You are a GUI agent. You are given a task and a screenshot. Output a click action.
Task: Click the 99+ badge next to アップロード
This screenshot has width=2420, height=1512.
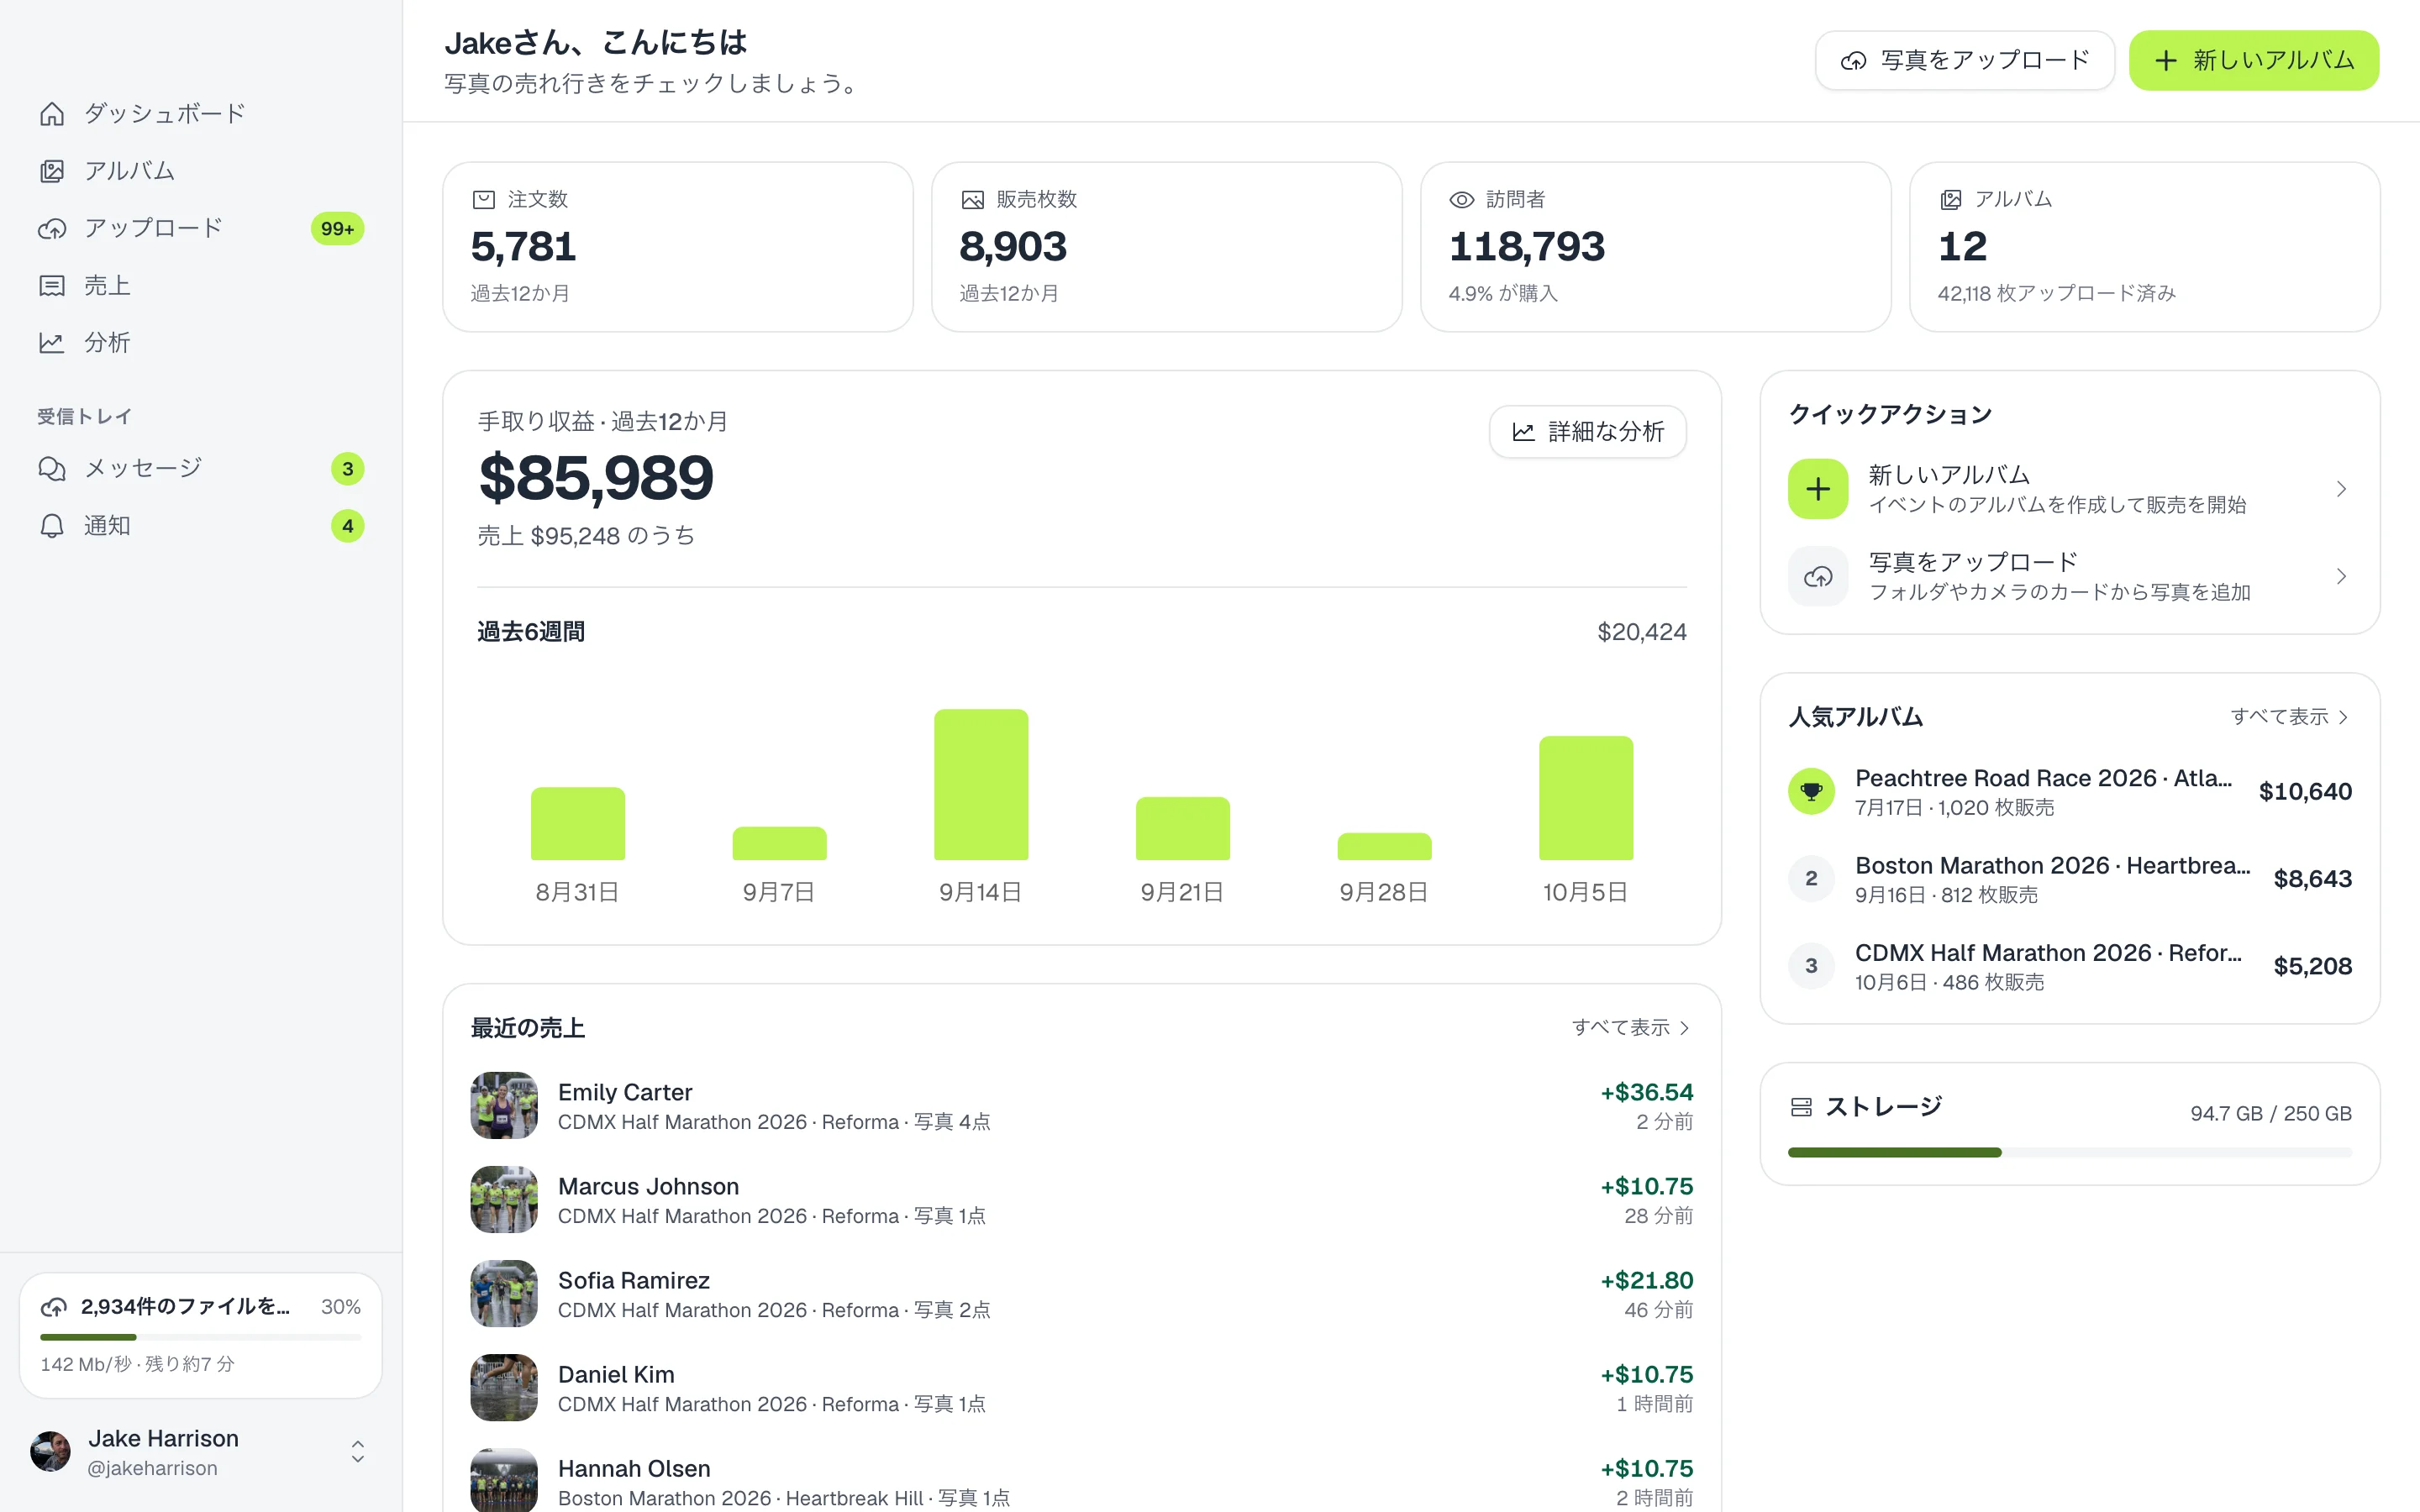point(338,229)
